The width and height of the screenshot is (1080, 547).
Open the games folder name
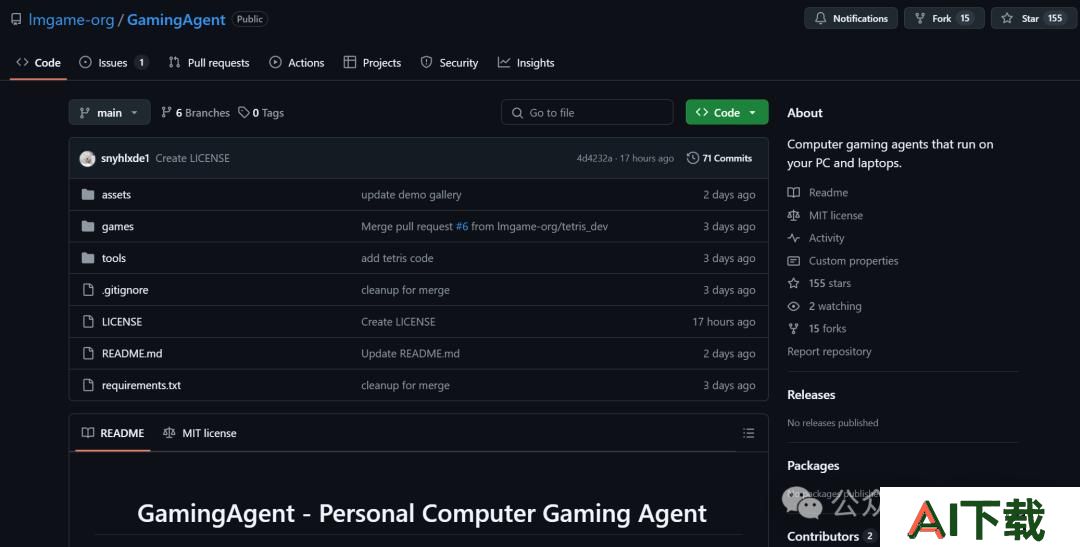pos(118,227)
